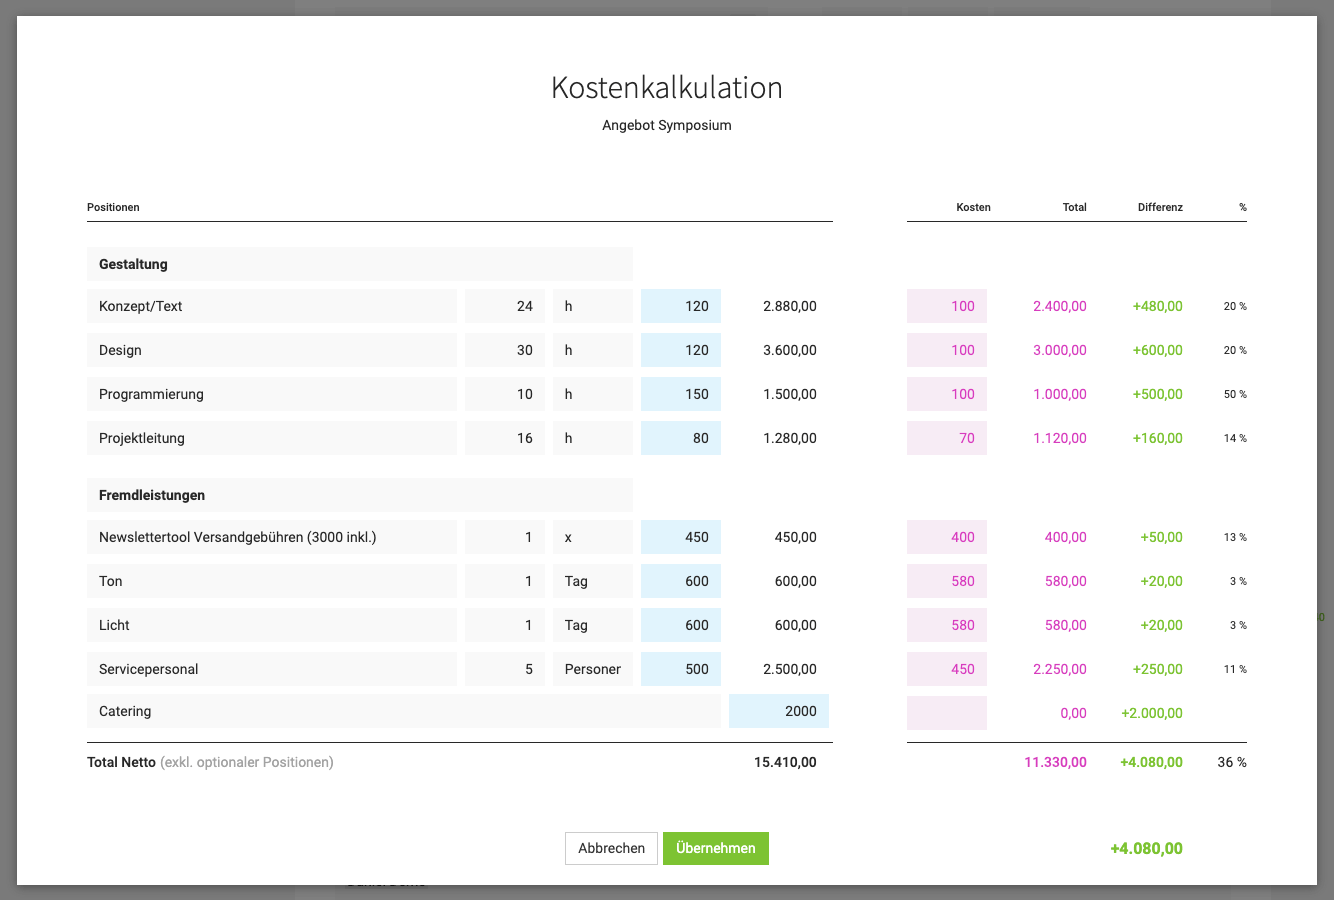Edit Programmierung price field 150
The image size is (1334, 900).
pyautogui.click(x=681, y=394)
